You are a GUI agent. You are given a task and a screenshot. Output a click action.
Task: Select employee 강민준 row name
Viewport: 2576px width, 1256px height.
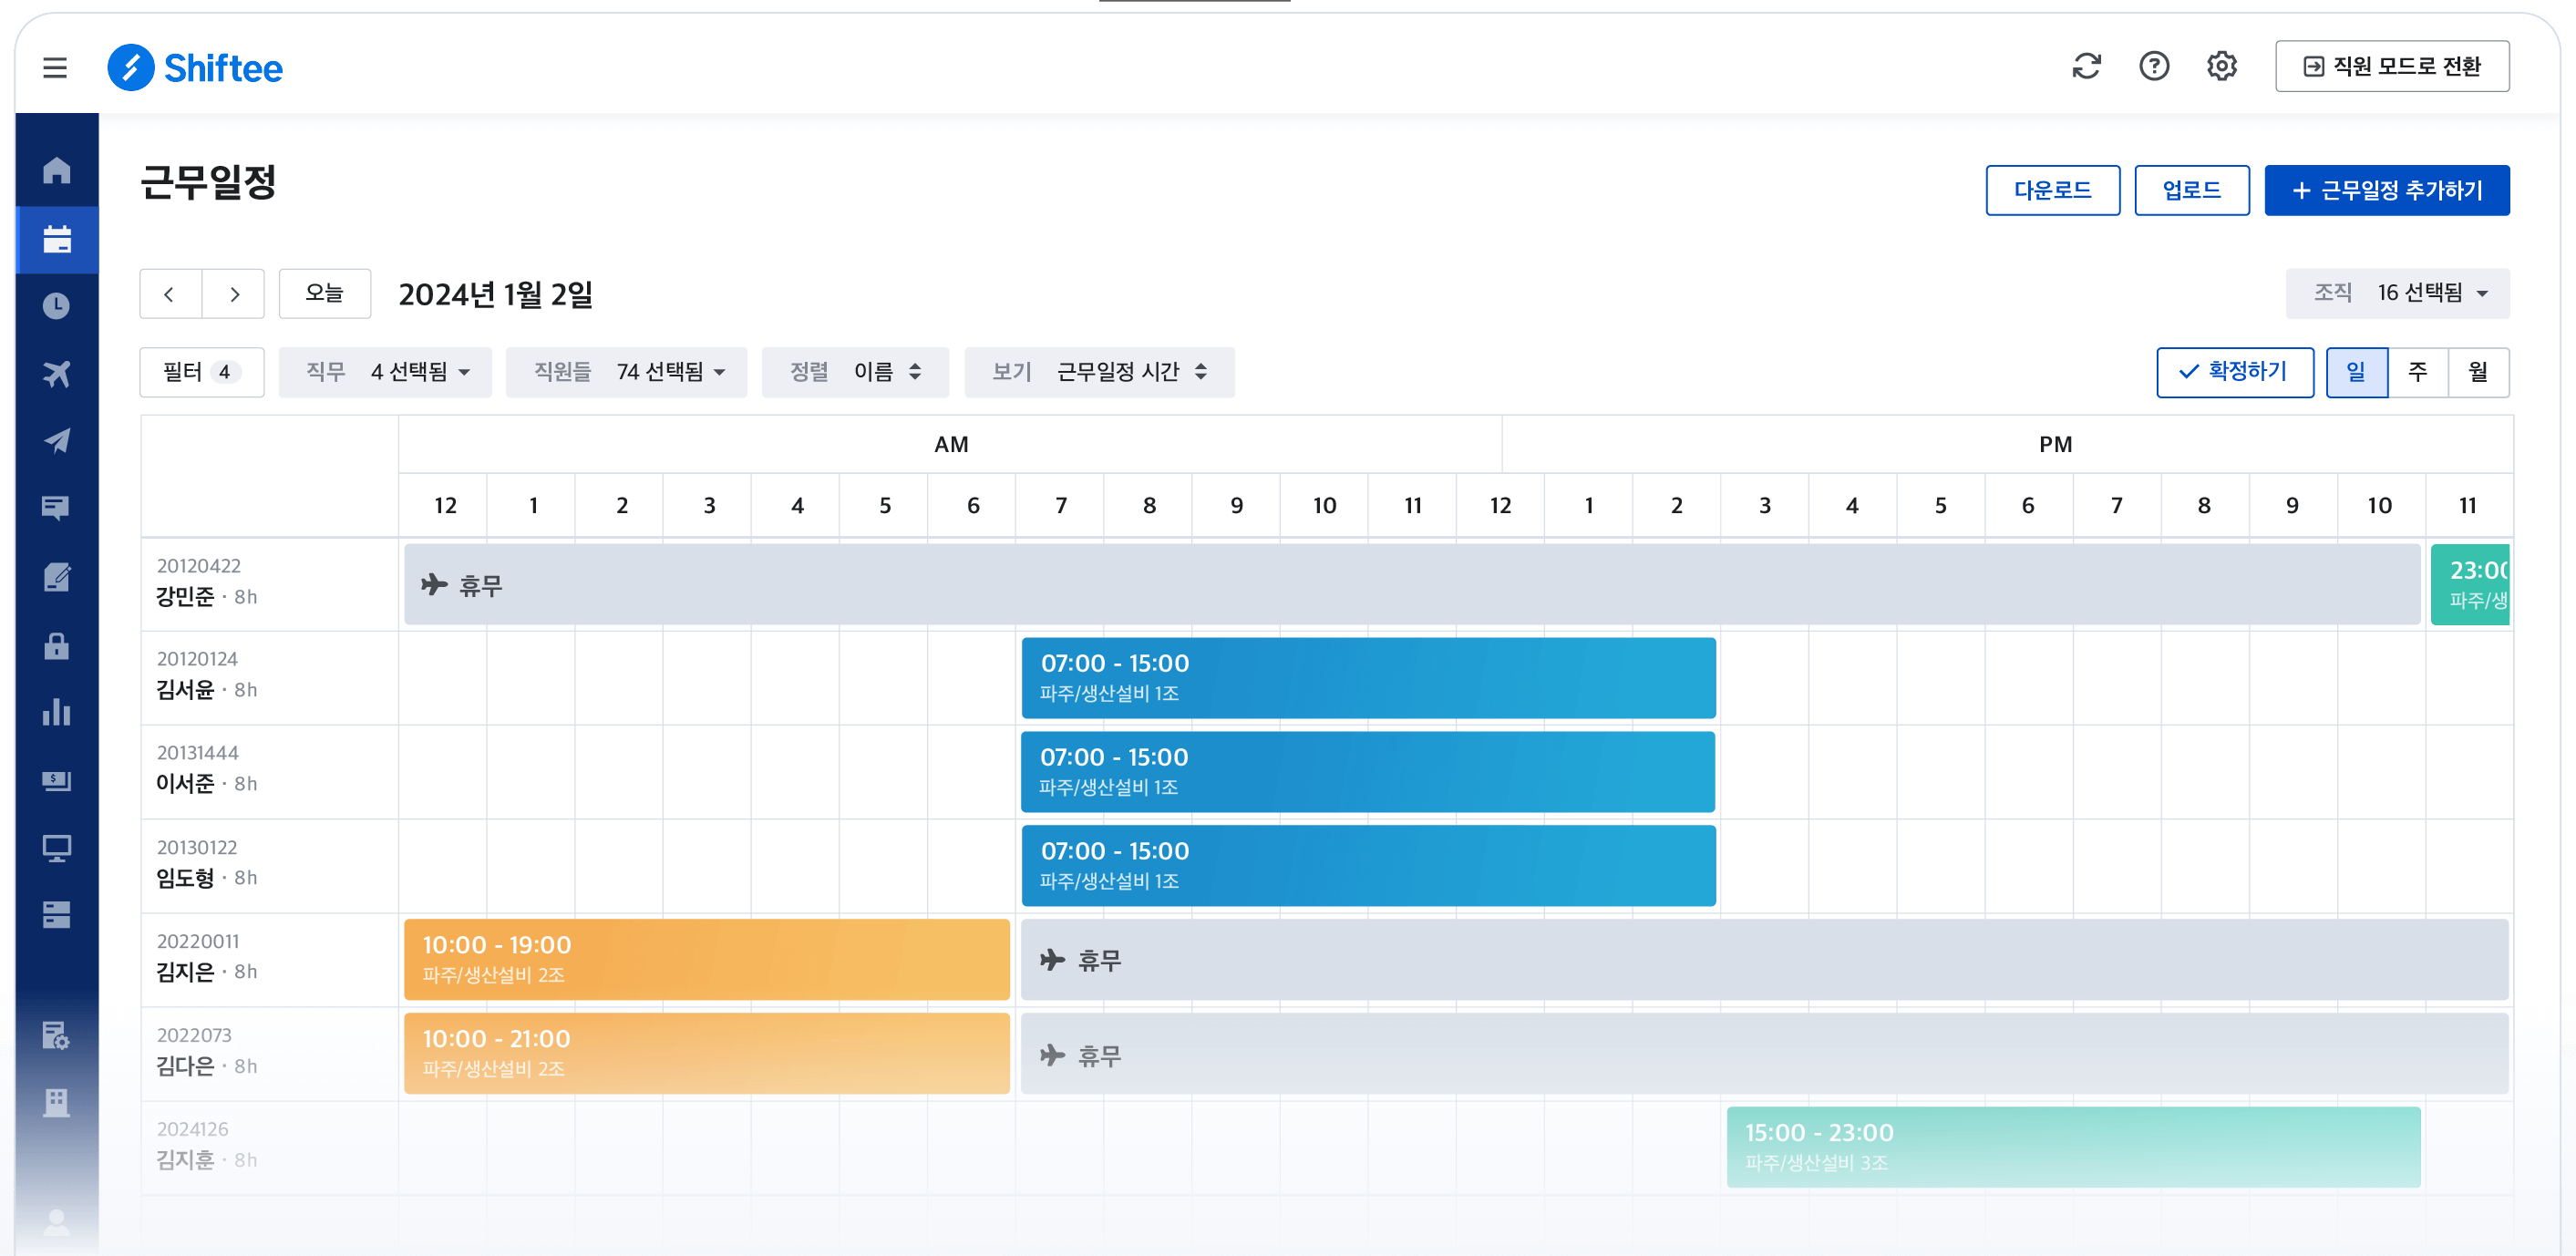tap(185, 597)
